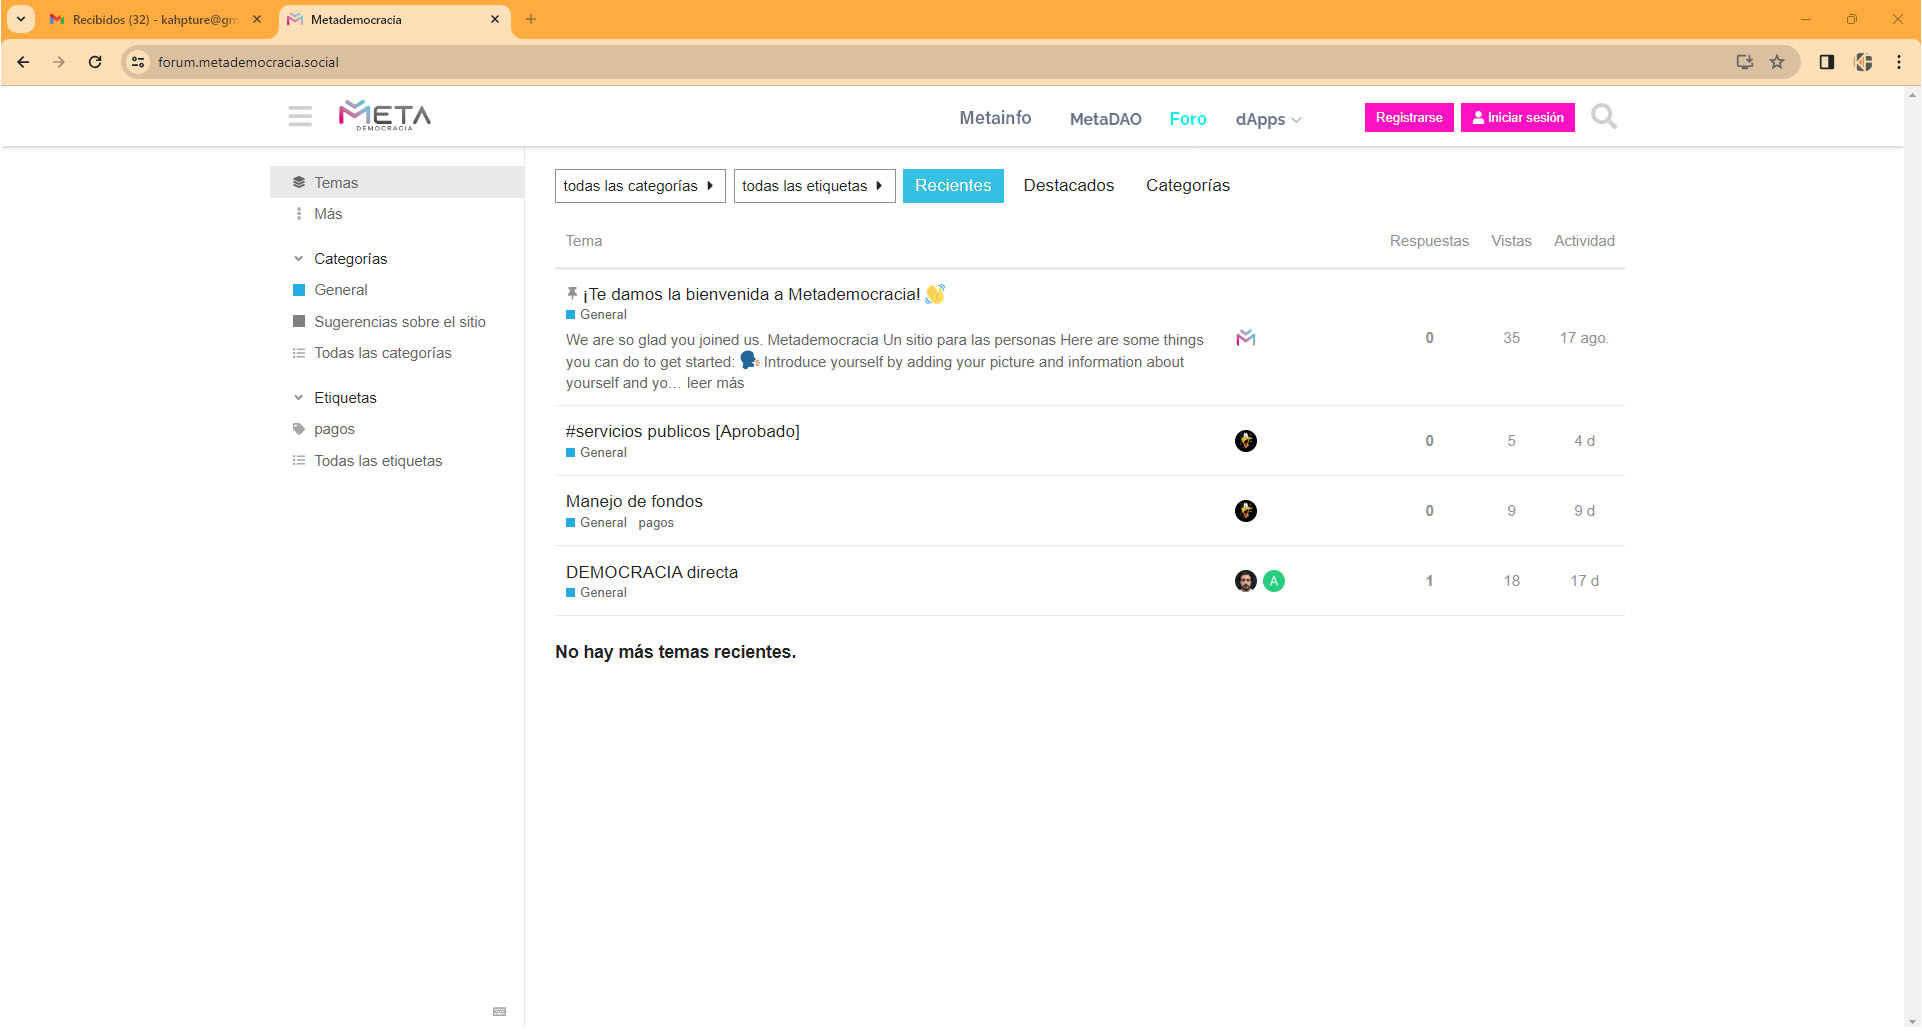Click the browser address bar
Screen dimensions: 1922x1032
pos(900,62)
